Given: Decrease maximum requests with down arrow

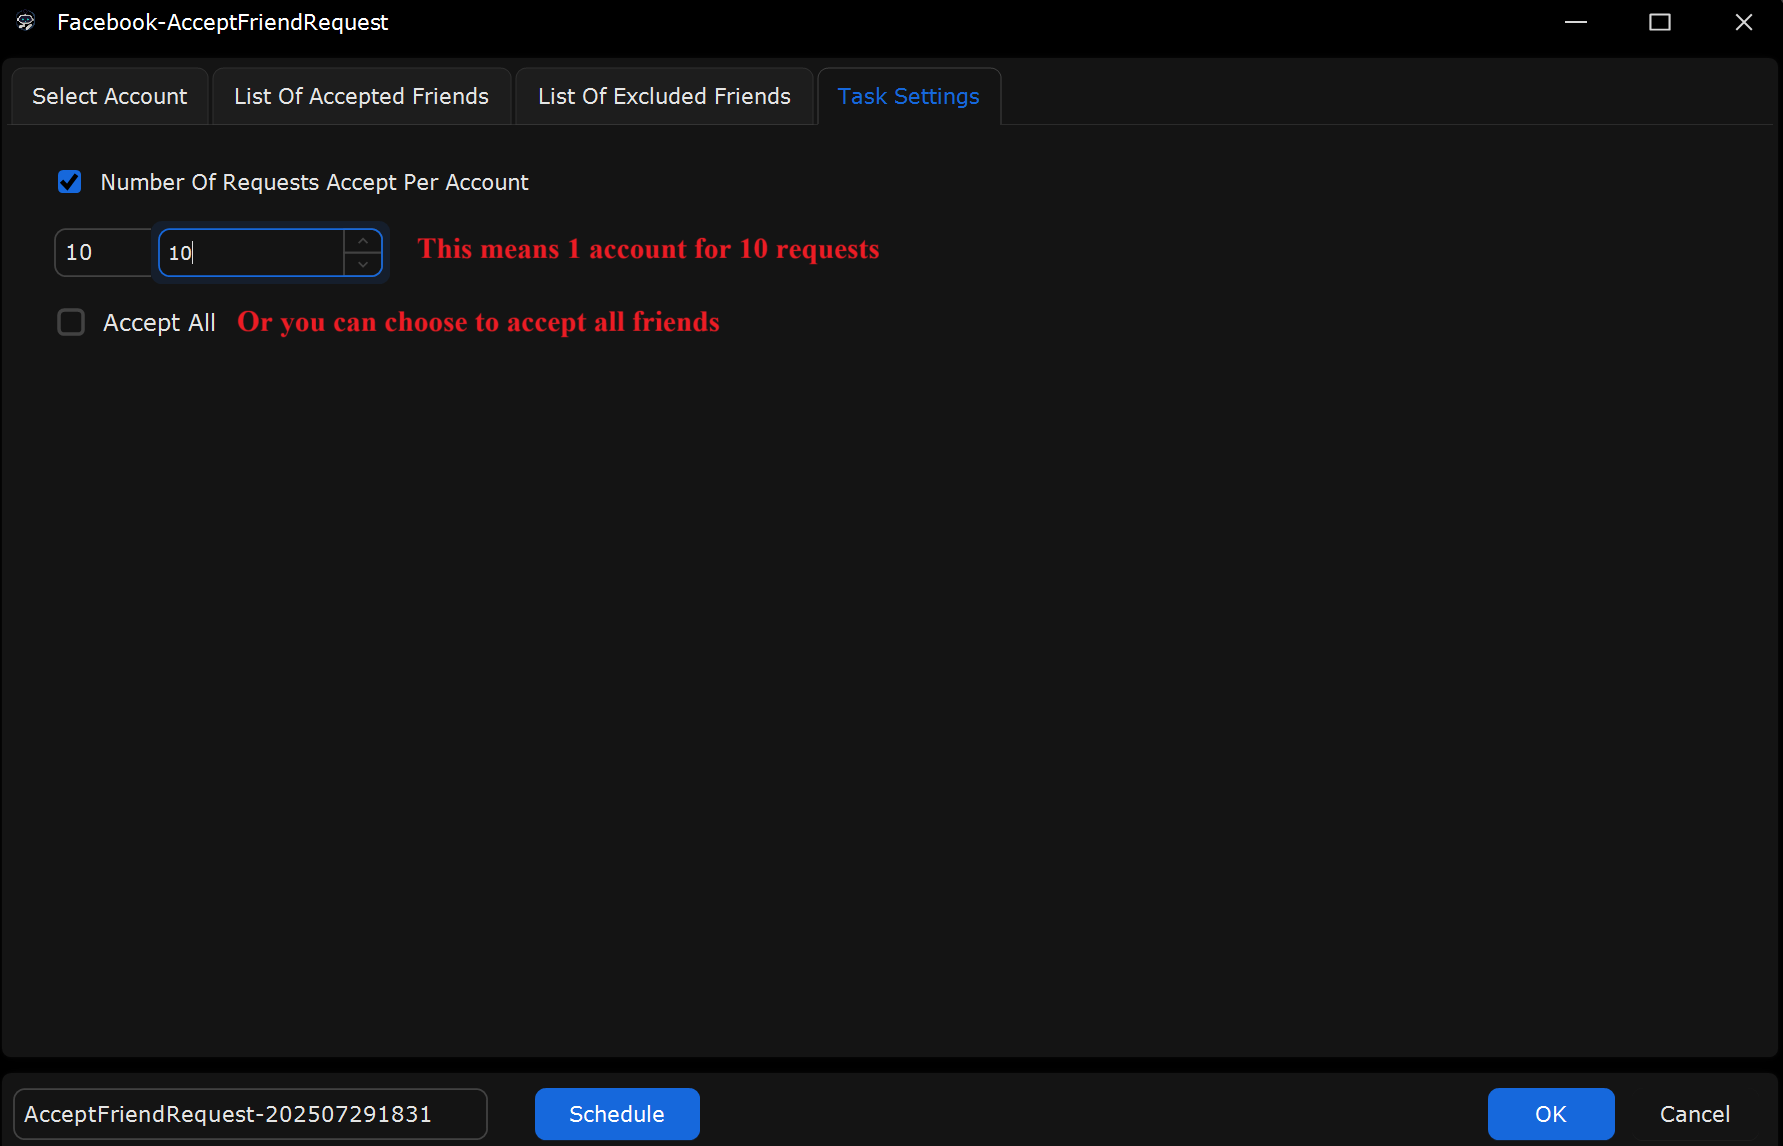Looking at the screenshot, I should [363, 264].
